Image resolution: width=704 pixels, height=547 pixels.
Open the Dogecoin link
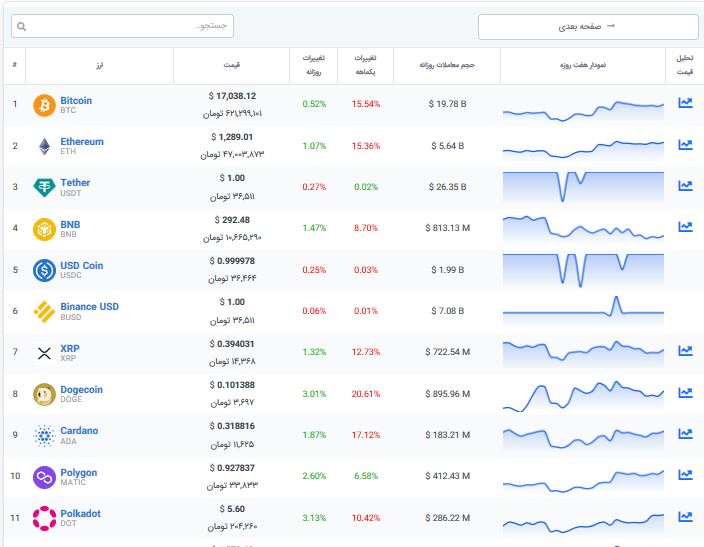[x=81, y=389]
